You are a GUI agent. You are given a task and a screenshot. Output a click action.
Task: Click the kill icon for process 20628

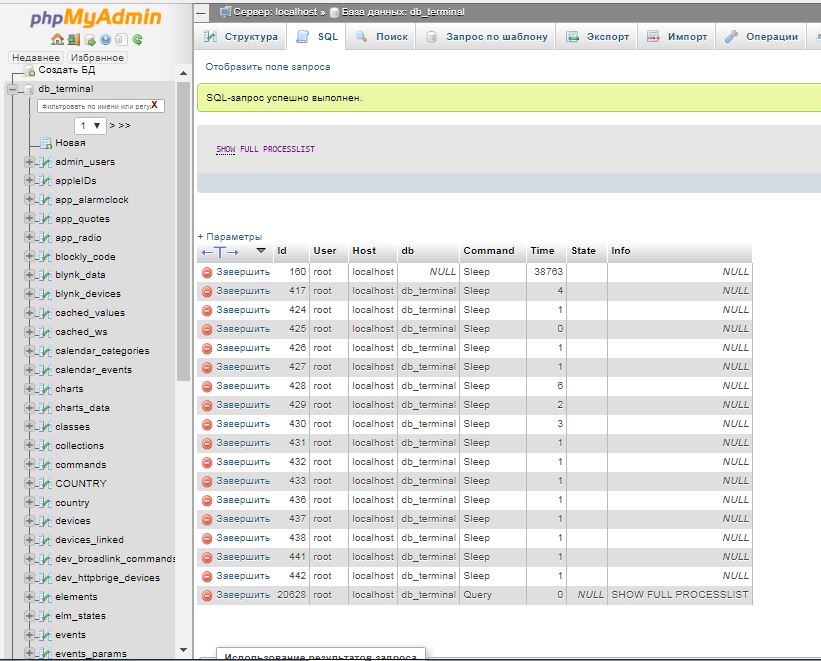[207, 595]
